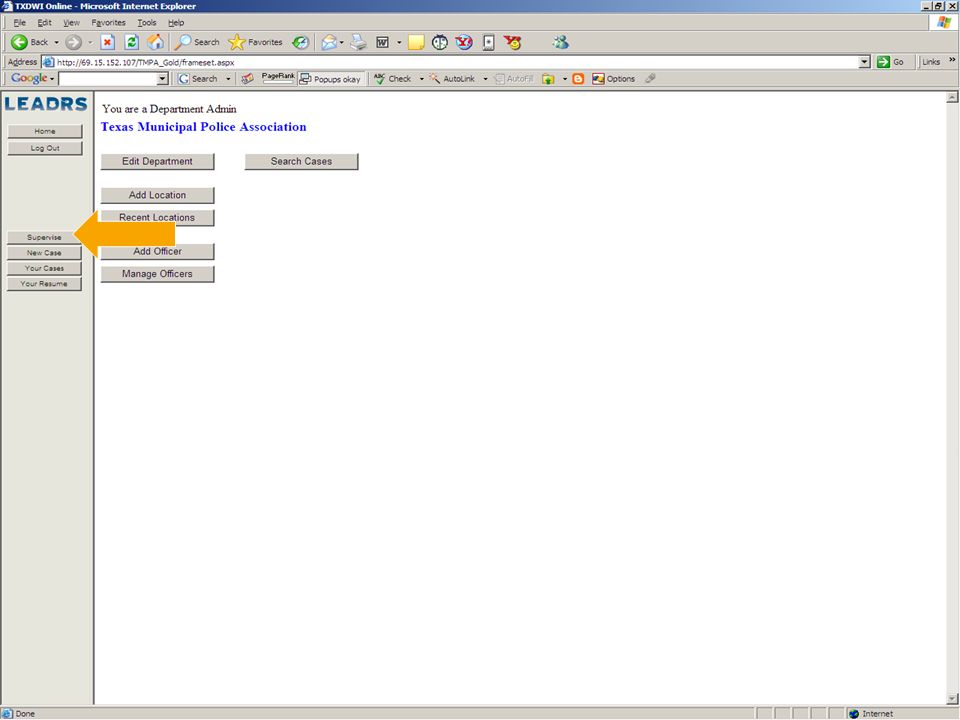Open the Address bar dropdown arrow

point(864,62)
